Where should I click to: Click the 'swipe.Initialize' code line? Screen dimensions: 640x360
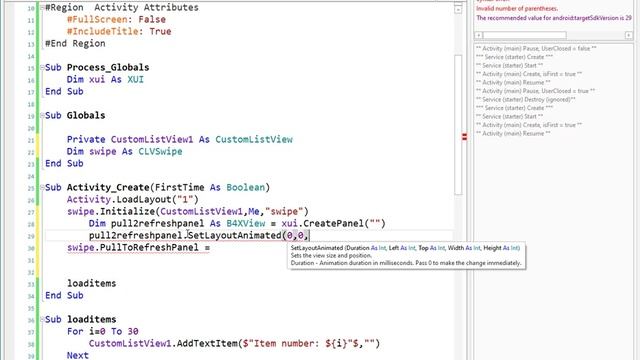pyautogui.click(x=188, y=211)
